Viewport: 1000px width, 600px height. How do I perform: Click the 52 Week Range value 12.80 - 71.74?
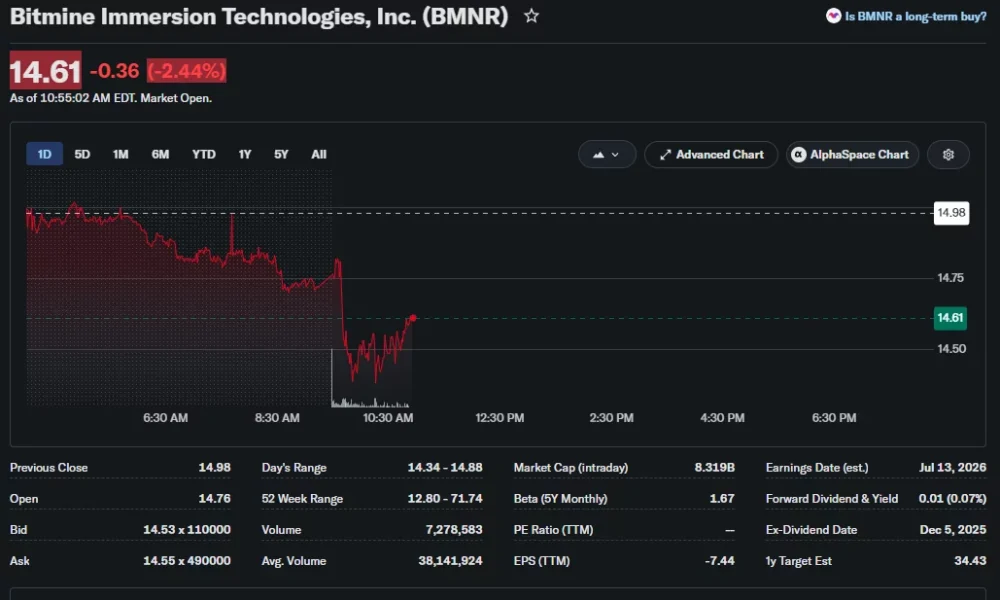[445, 498]
